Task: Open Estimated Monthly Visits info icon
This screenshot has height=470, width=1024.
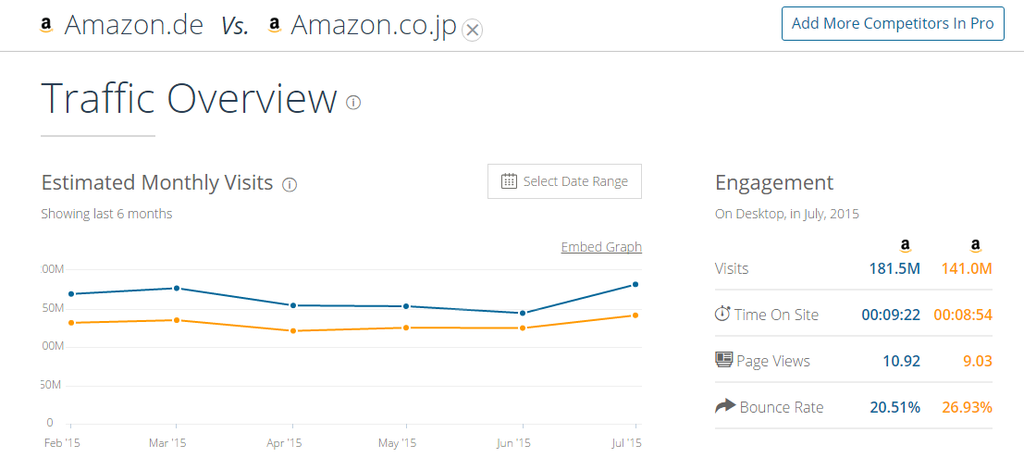Action: (289, 185)
